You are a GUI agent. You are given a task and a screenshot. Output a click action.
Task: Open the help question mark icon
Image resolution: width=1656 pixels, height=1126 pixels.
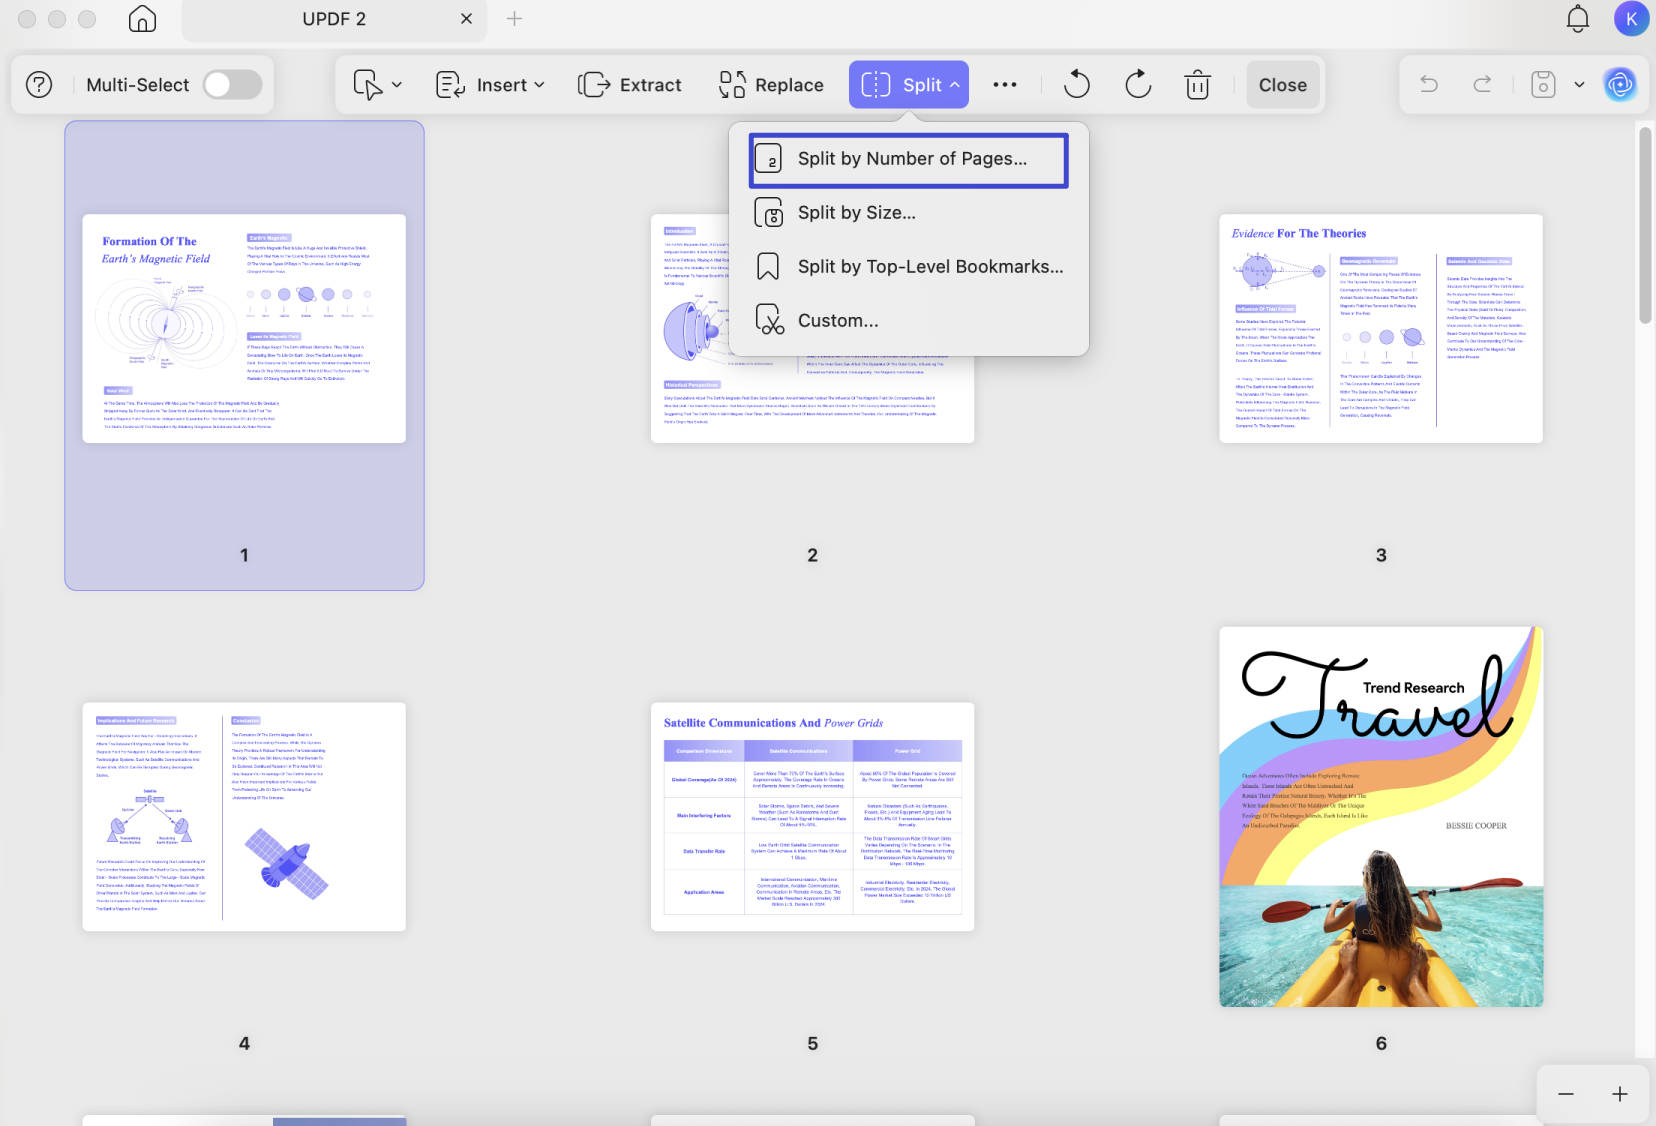point(39,85)
